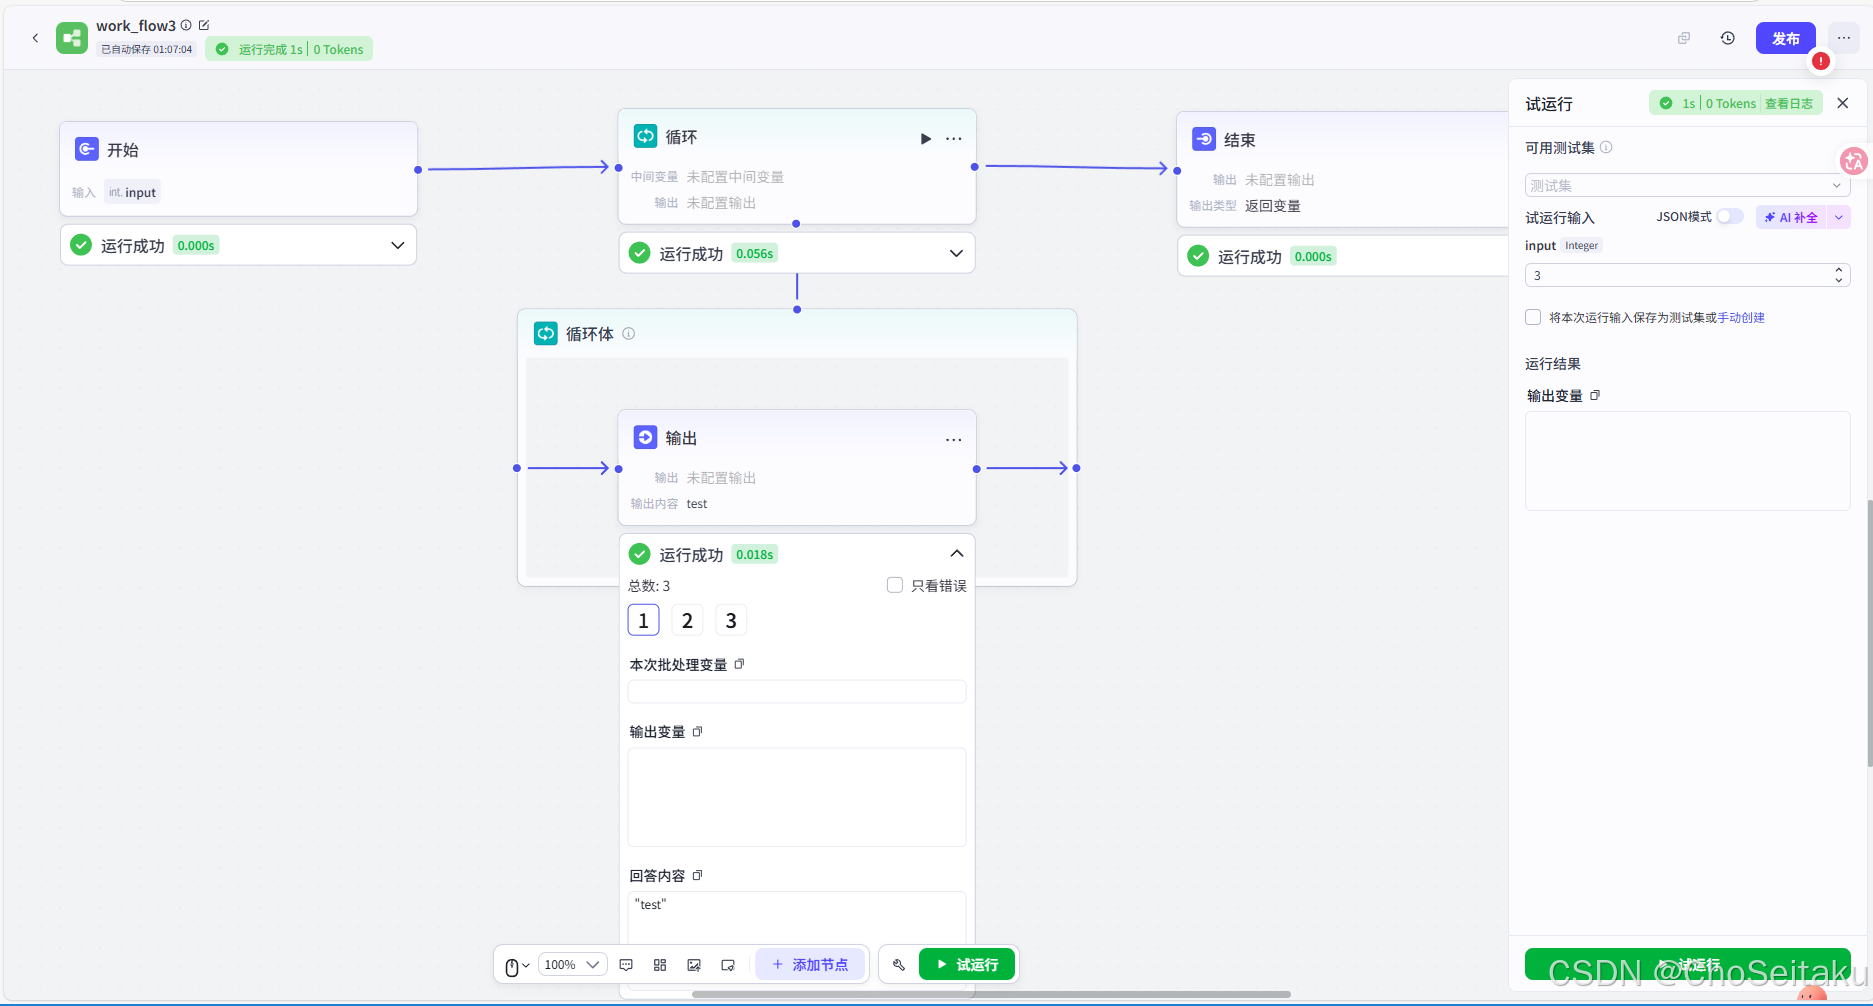Image resolution: width=1873 pixels, height=1006 pixels.
Task: Expand 开始 node run result
Action: coord(398,245)
